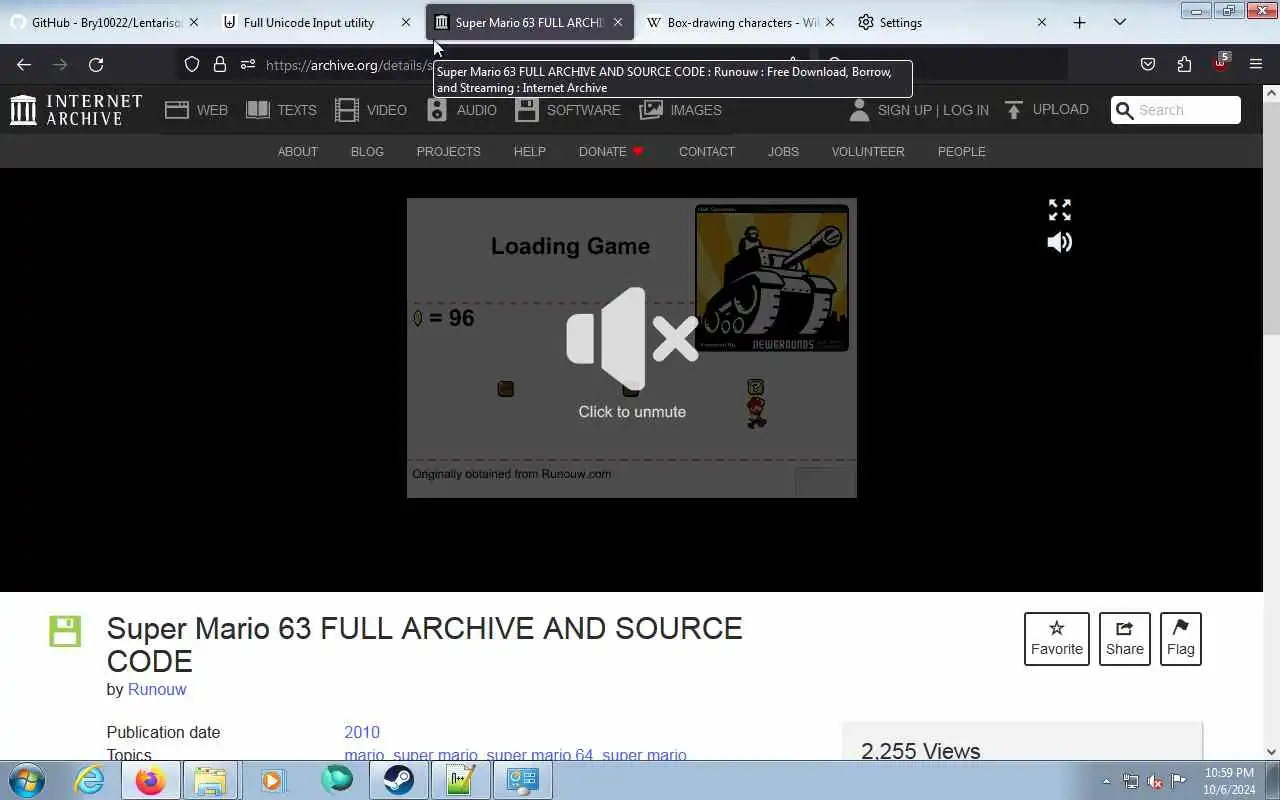The width and height of the screenshot is (1280, 800).
Task: Open the Images picture icon
Action: pyautogui.click(x=651, y=110)
